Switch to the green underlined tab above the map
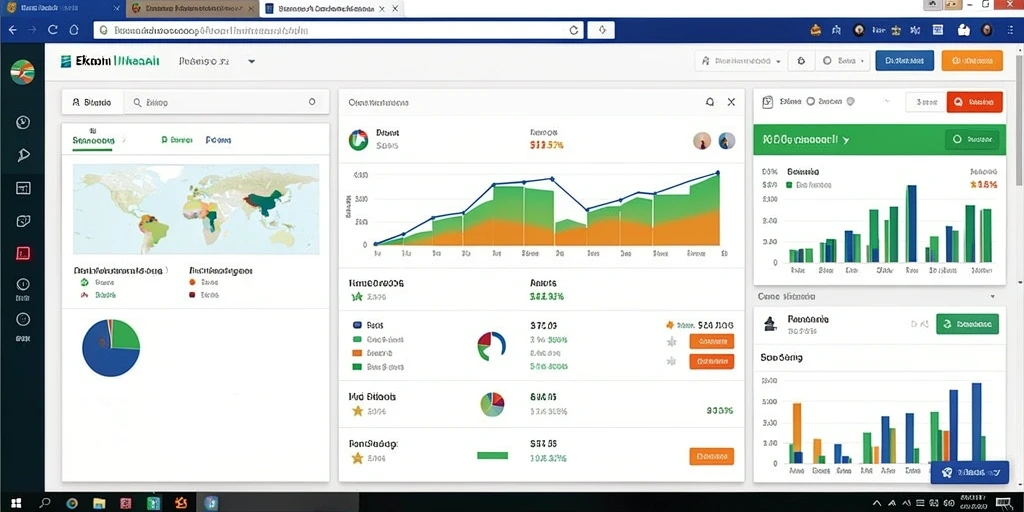 (93, 140)
